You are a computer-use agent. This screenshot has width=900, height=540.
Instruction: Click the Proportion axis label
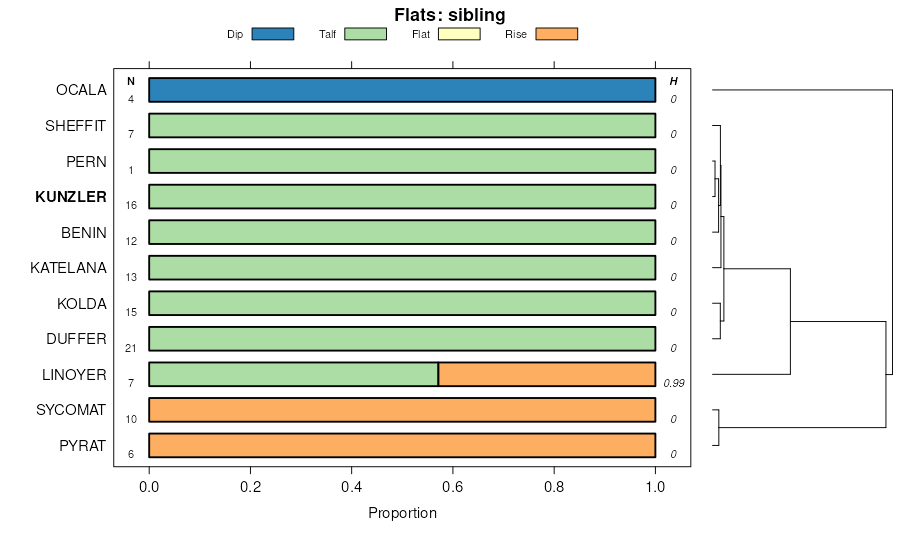[x=402, y=514]
